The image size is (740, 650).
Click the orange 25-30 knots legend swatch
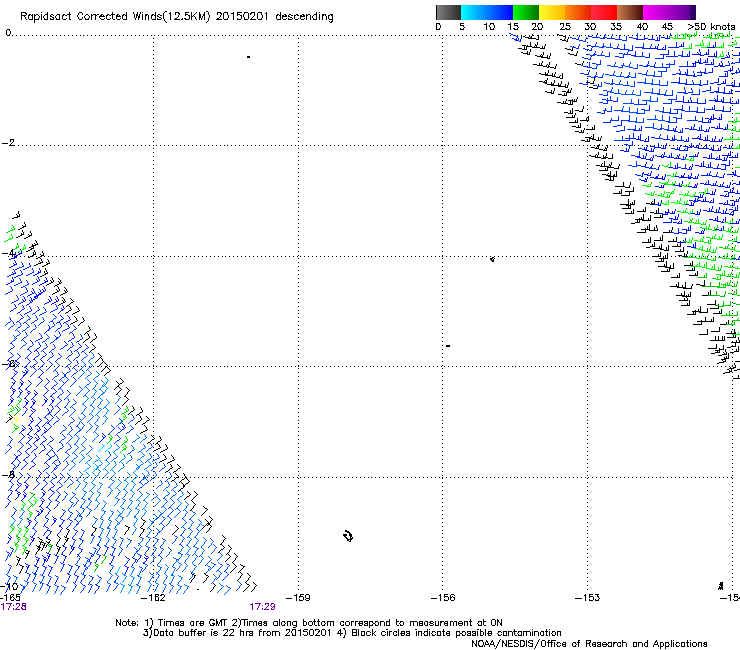578,12
